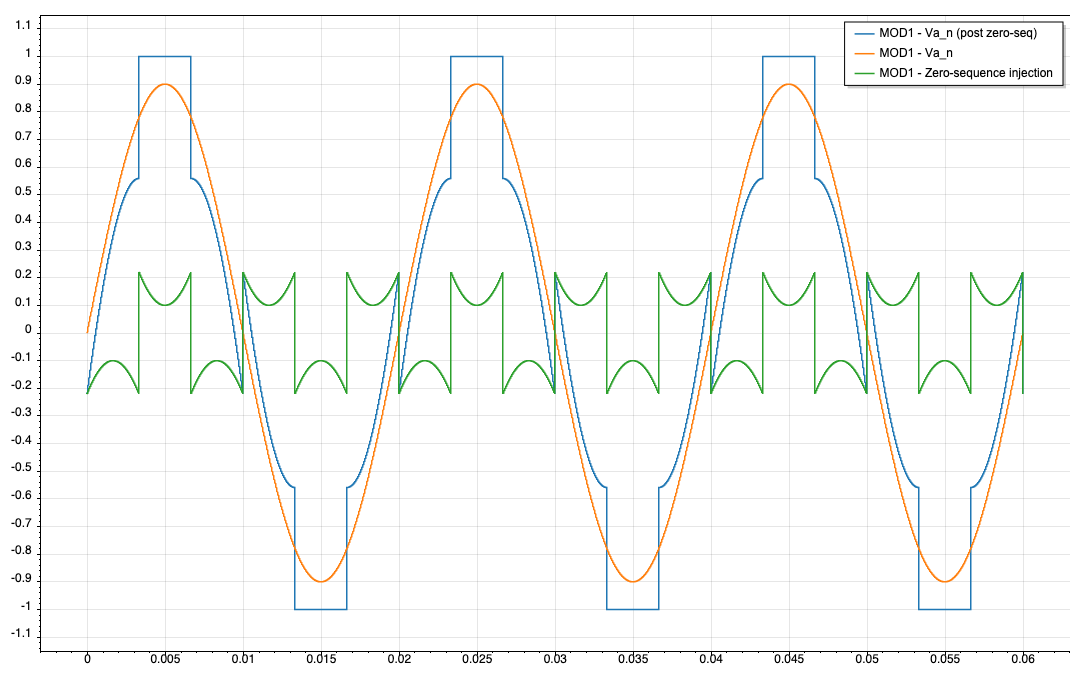Select the 0.02 x-axis tick label
The height and width of the screenshot is (677, 1070).
pyautogui.click(x=399, y=660)
